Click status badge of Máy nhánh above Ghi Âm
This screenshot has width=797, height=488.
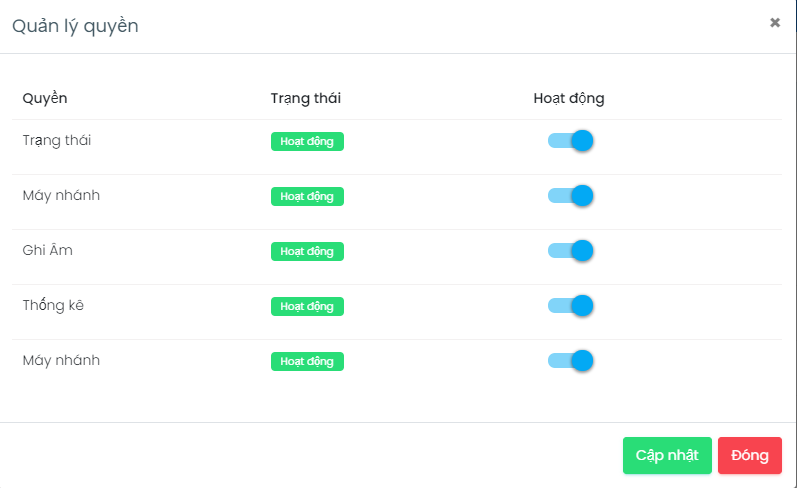point(307,197)
